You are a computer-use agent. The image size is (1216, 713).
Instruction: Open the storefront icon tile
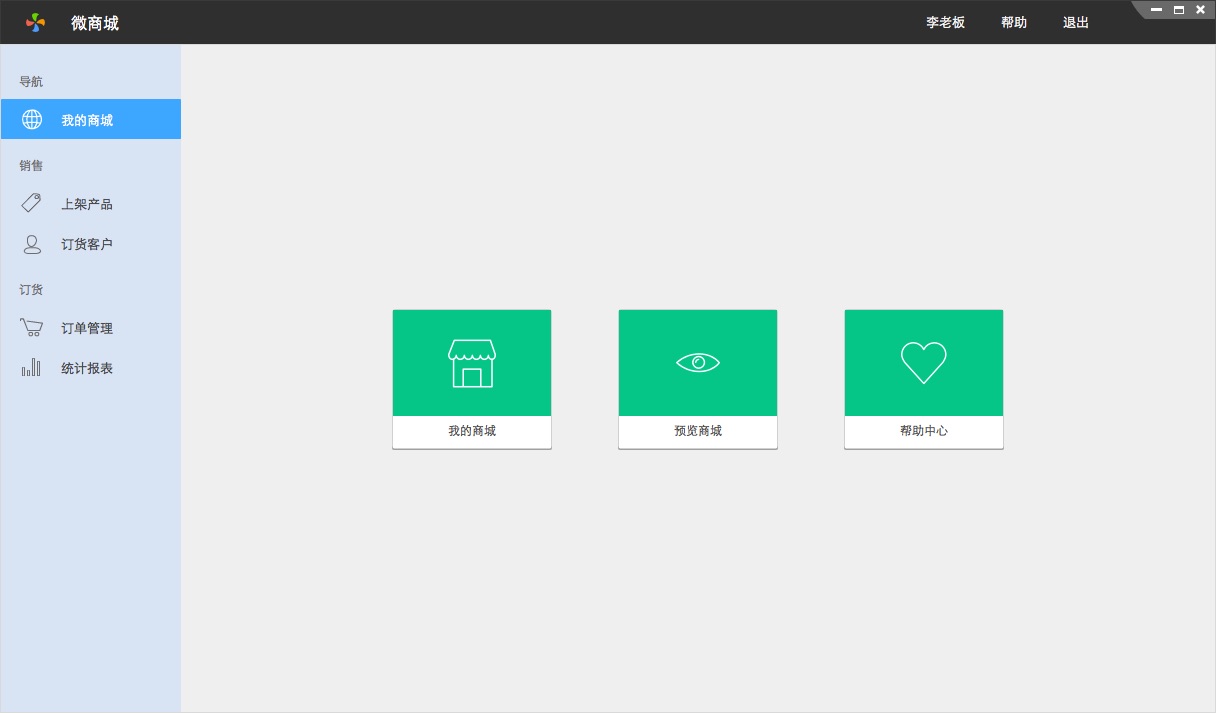tap(472, 363)
